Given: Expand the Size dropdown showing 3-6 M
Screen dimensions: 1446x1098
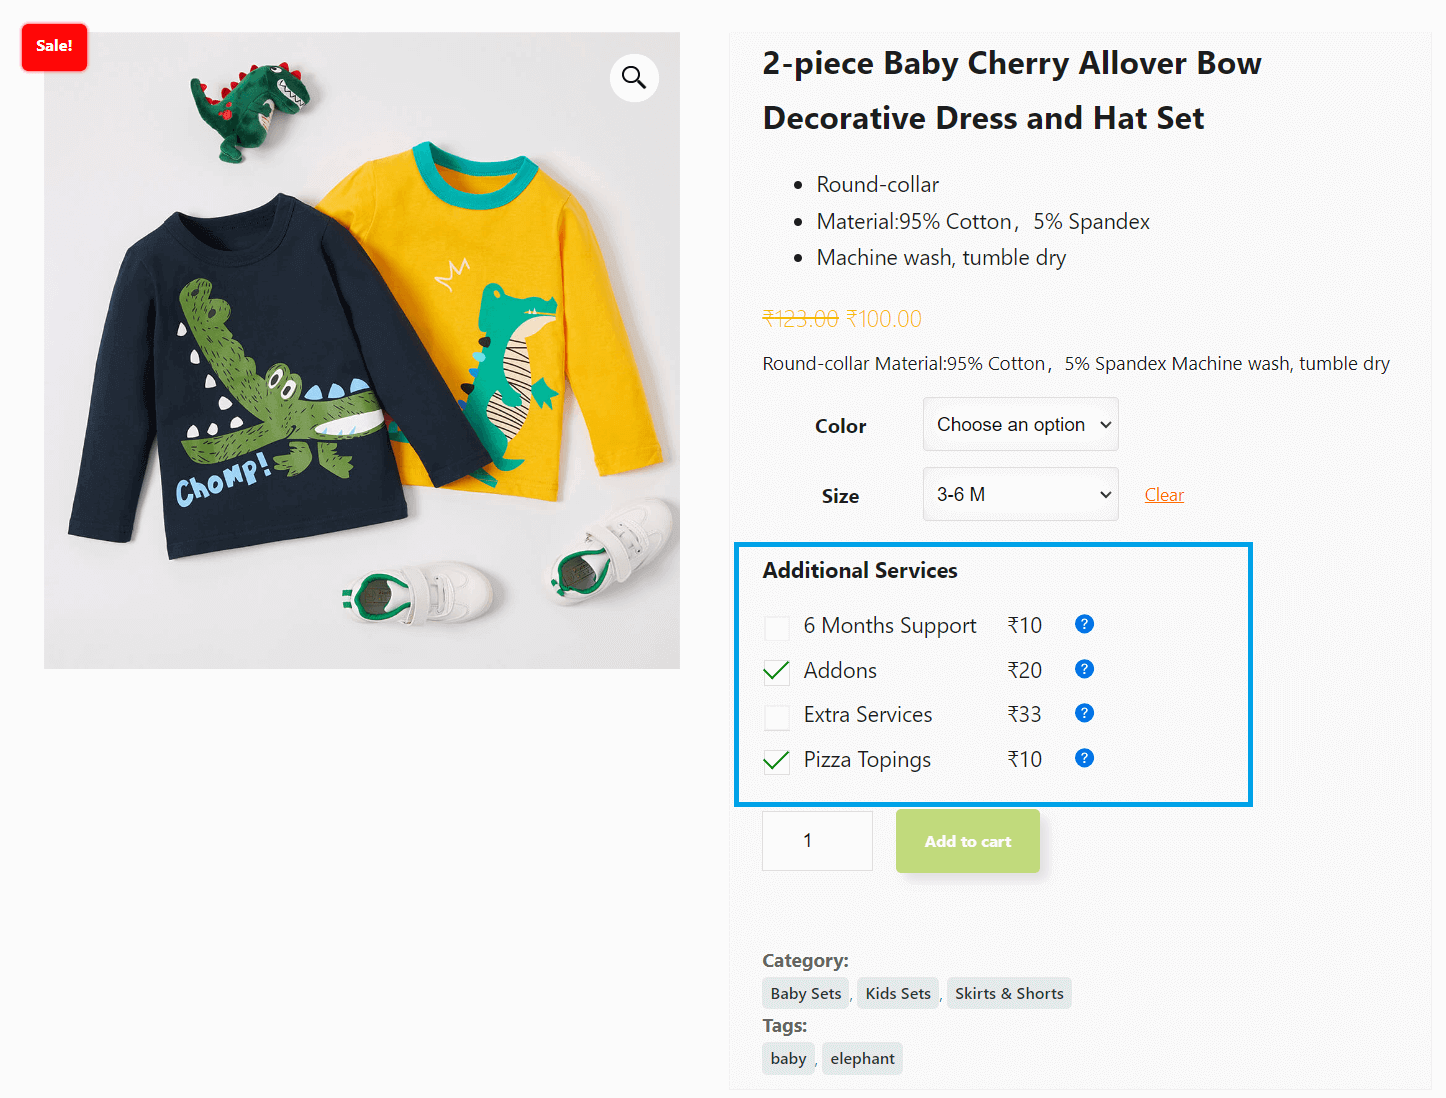Looking at the screenshot, I should pyautogui.click(x=1020, y=495).
